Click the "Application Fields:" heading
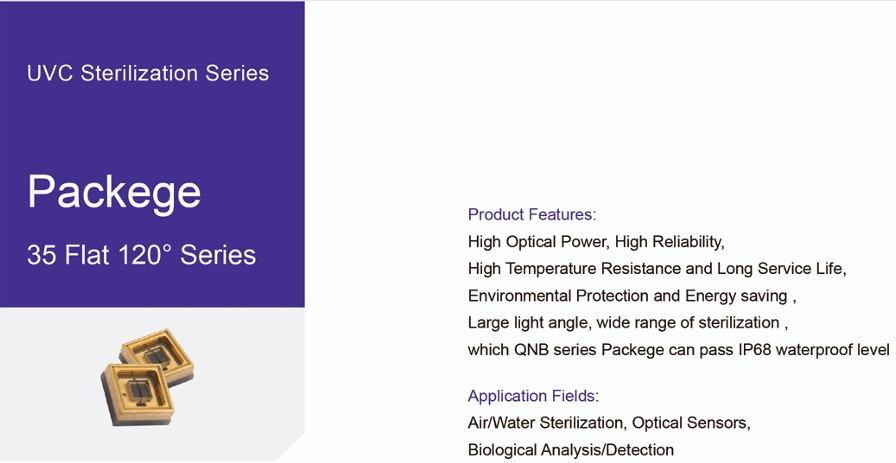 click(x=533, y=396)
